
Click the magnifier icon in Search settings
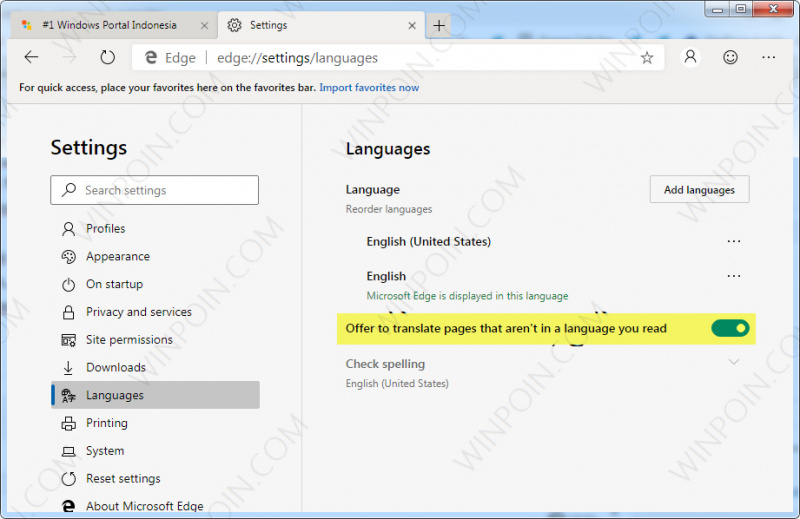[69, 190]
